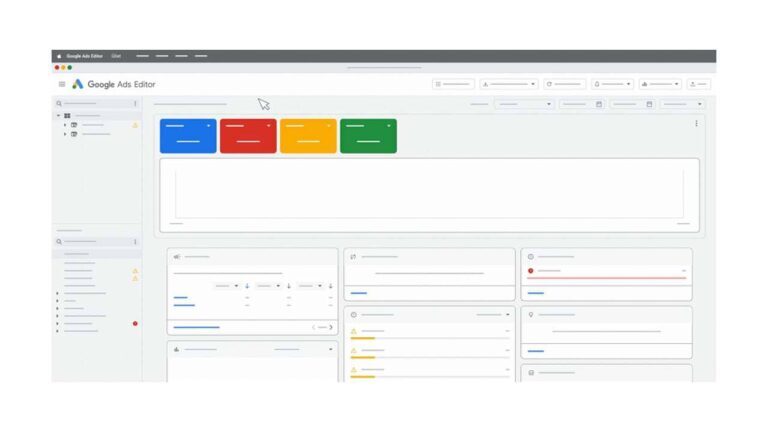The width and height of the screenshot is (768, 432).
Task: Open the hamburger menu beside the Google Ads logo
Action: click(62, 84)
